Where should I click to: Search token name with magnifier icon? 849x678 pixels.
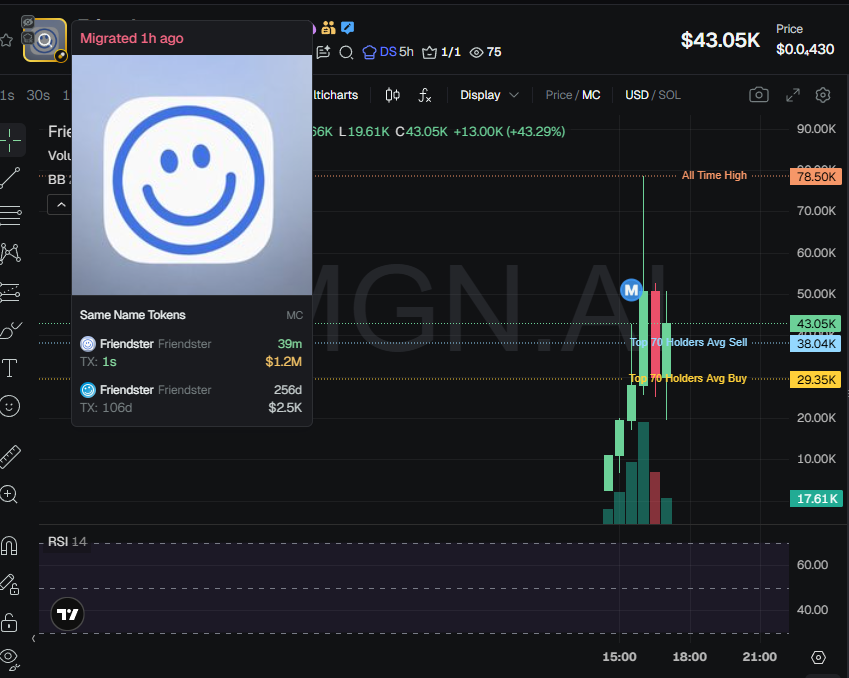pos(346,53)
